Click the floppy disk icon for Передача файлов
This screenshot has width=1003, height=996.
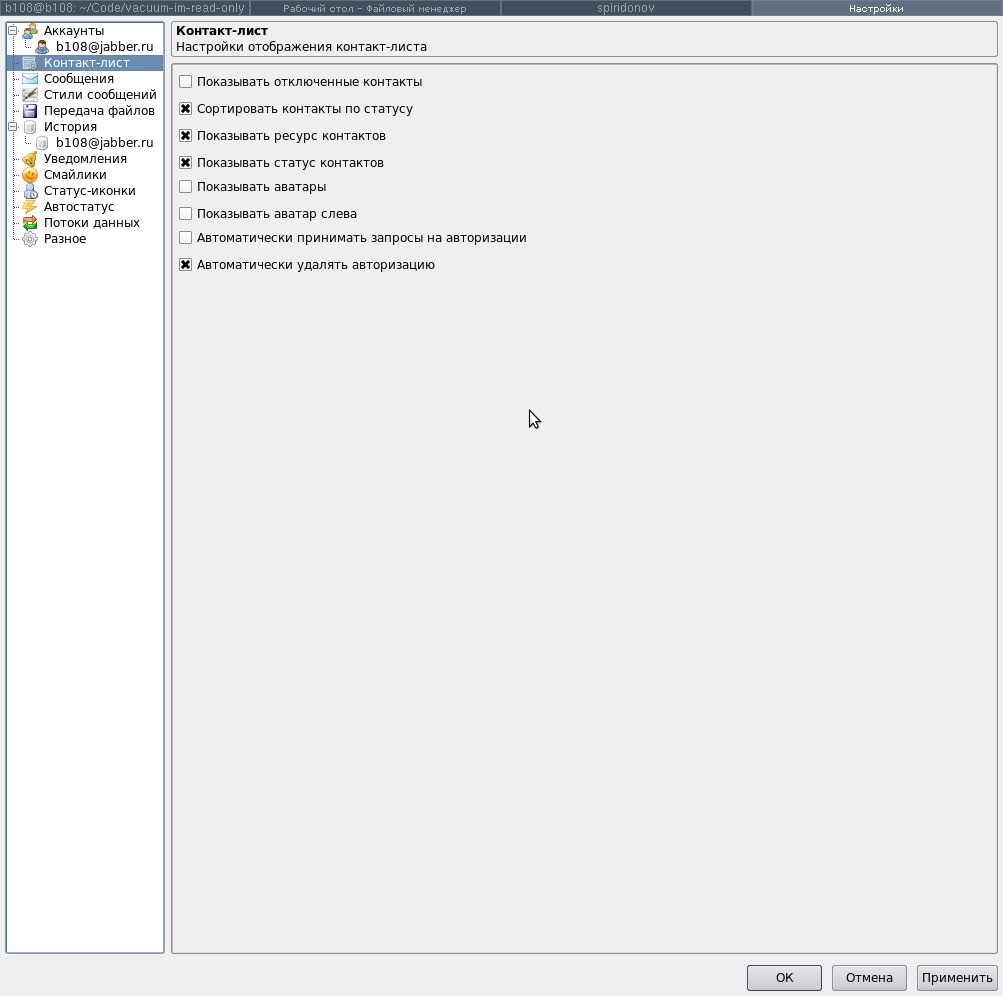pos(30,111)
